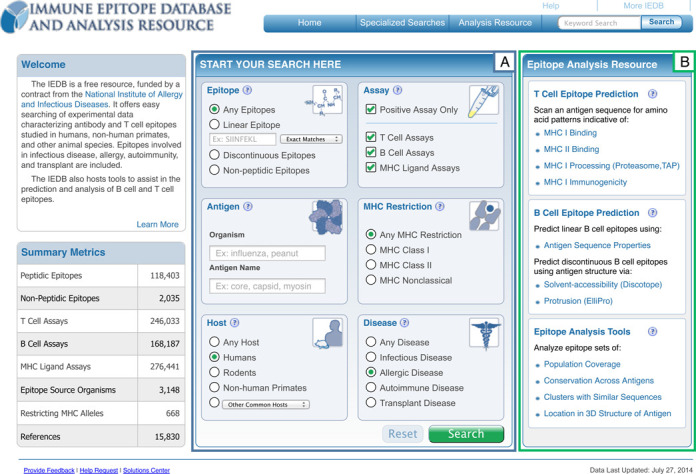Viewport: 696px width, 474px height.
Task: Open the MHC I Binding link
Action: pos(570,133)
